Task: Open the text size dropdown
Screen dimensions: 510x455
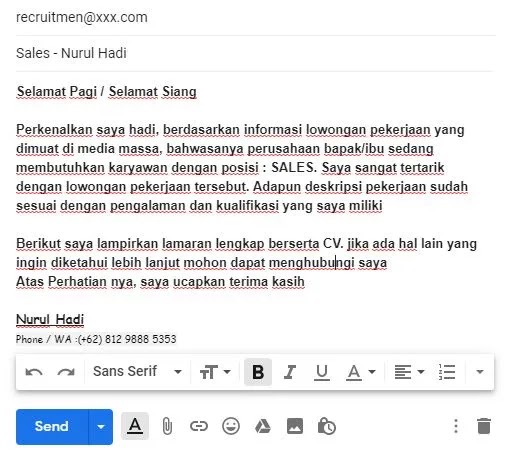Action: (215, 372)
